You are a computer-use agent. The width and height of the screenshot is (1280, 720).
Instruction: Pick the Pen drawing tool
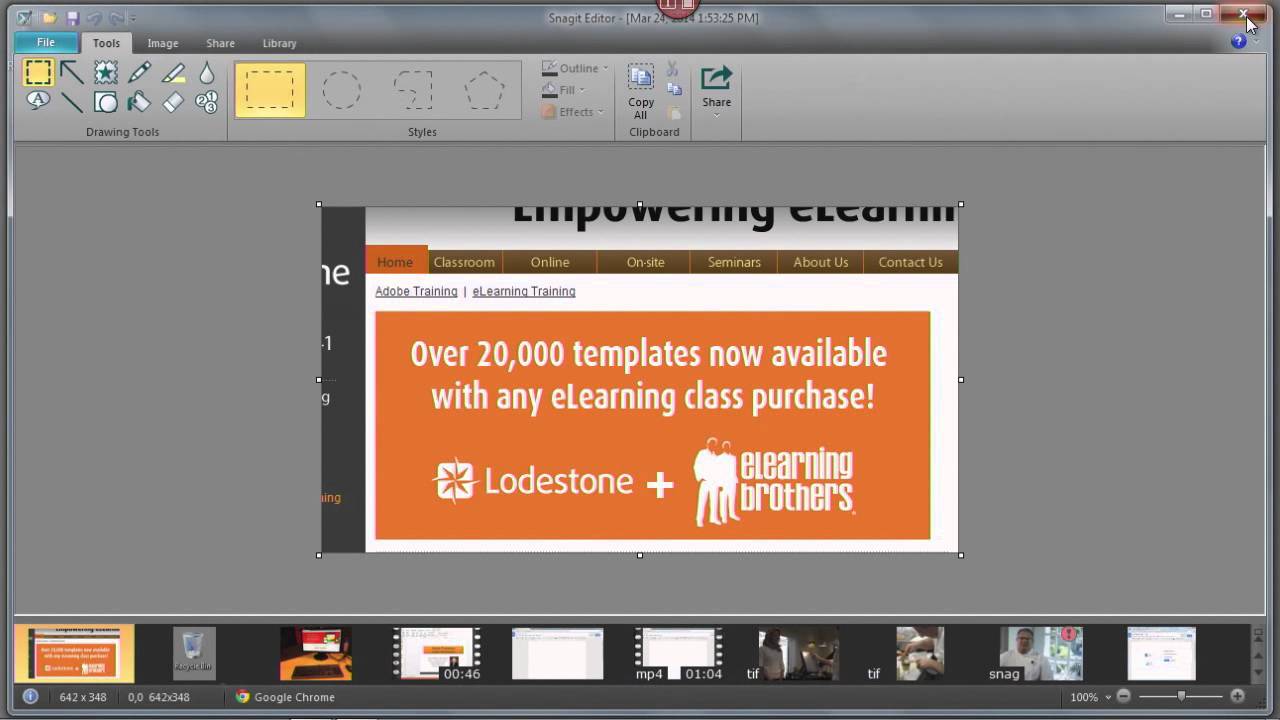pos(139,72)
